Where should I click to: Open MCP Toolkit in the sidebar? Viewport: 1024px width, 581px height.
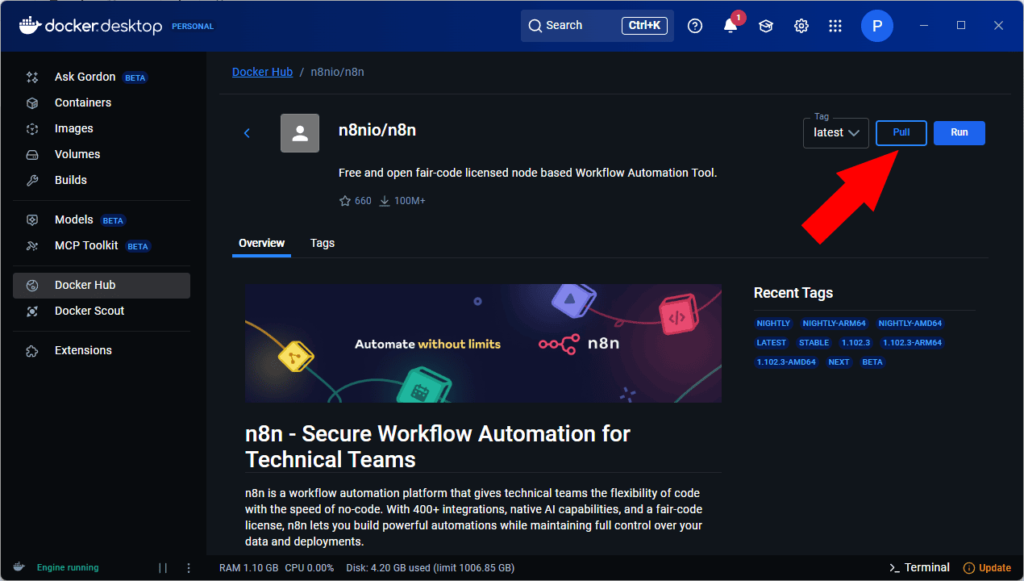[x=101, y=245]
